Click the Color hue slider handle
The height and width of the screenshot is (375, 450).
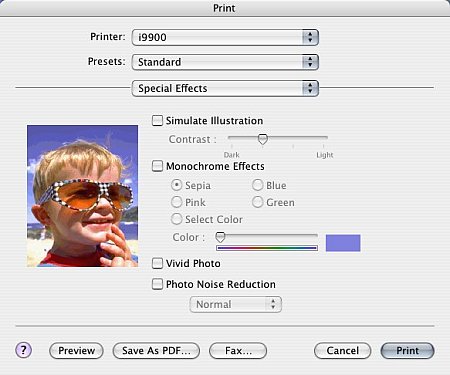tap(220, 237)
